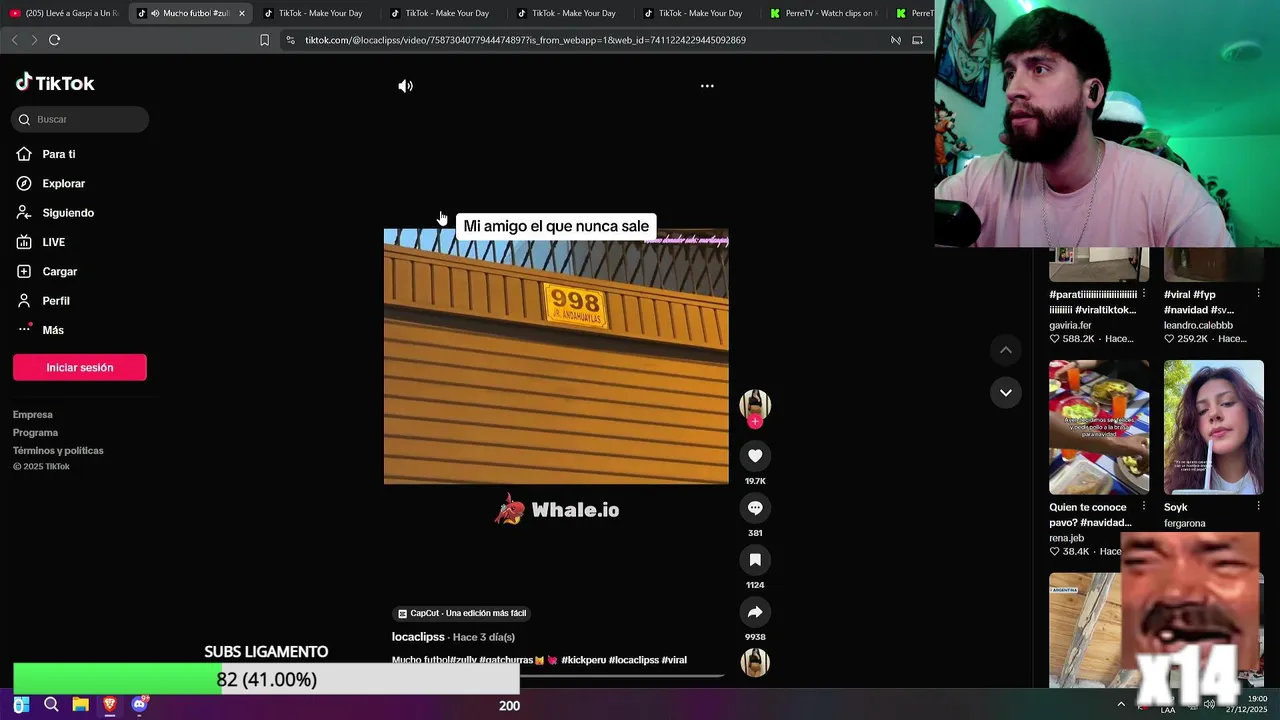Open the LIVE section
Viewport: 1280px width, 720px height.
(41, 242)
